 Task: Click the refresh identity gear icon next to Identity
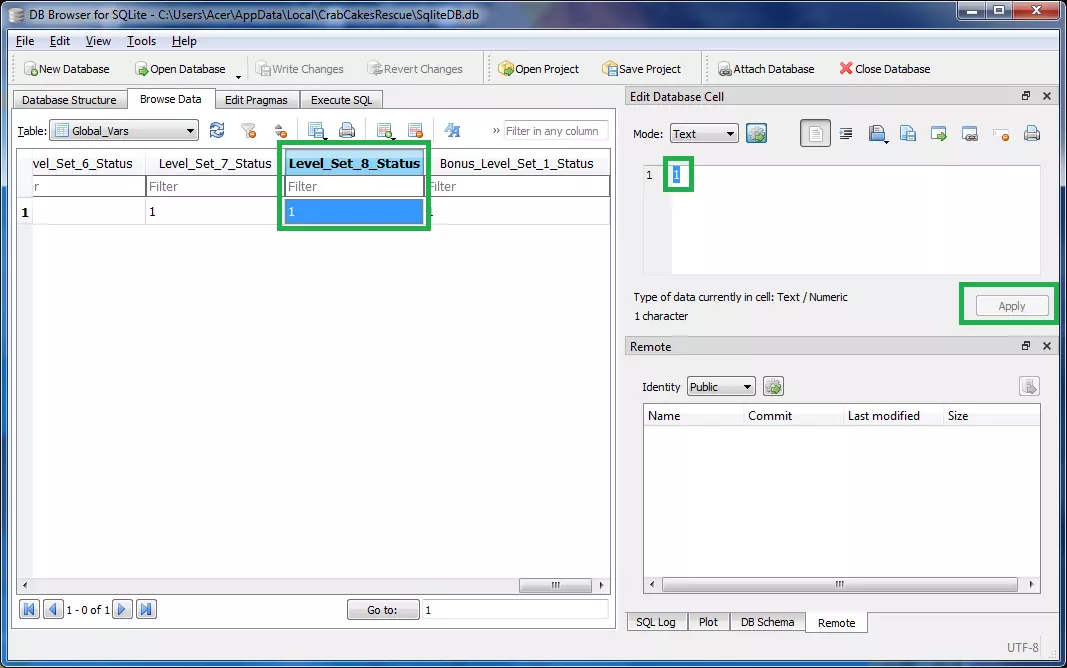coord(773,386)
